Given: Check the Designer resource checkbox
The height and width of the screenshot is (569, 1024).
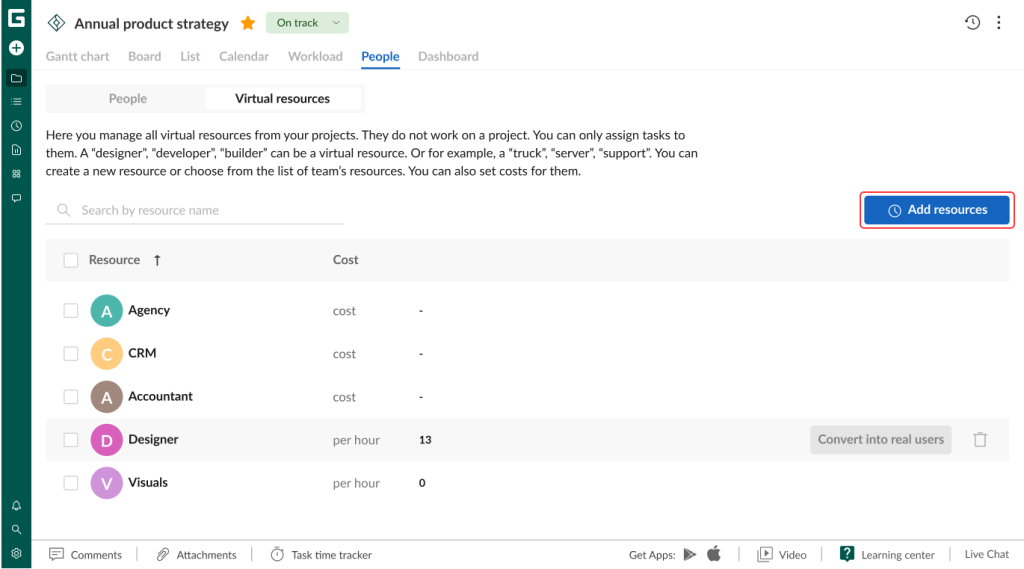Looking at the screenshot, I should coord(71,440).
